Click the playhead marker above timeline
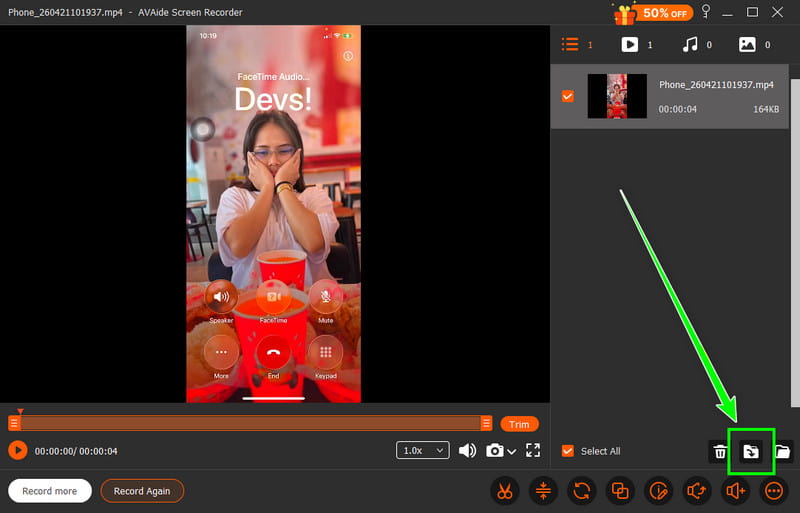 point(20,411)
